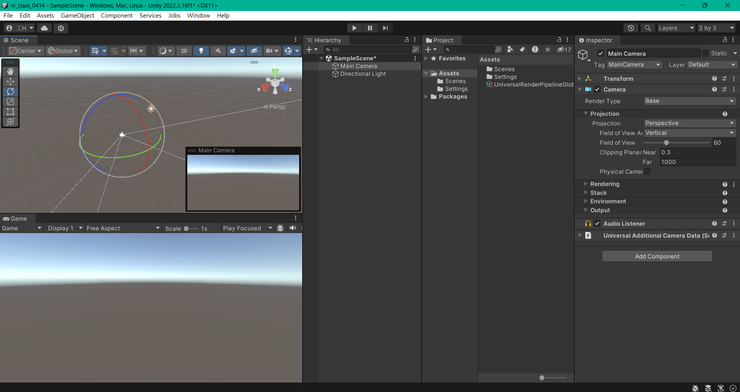Select Directional Light in Hierarchy
740x392 pixels.
(363, 74)
